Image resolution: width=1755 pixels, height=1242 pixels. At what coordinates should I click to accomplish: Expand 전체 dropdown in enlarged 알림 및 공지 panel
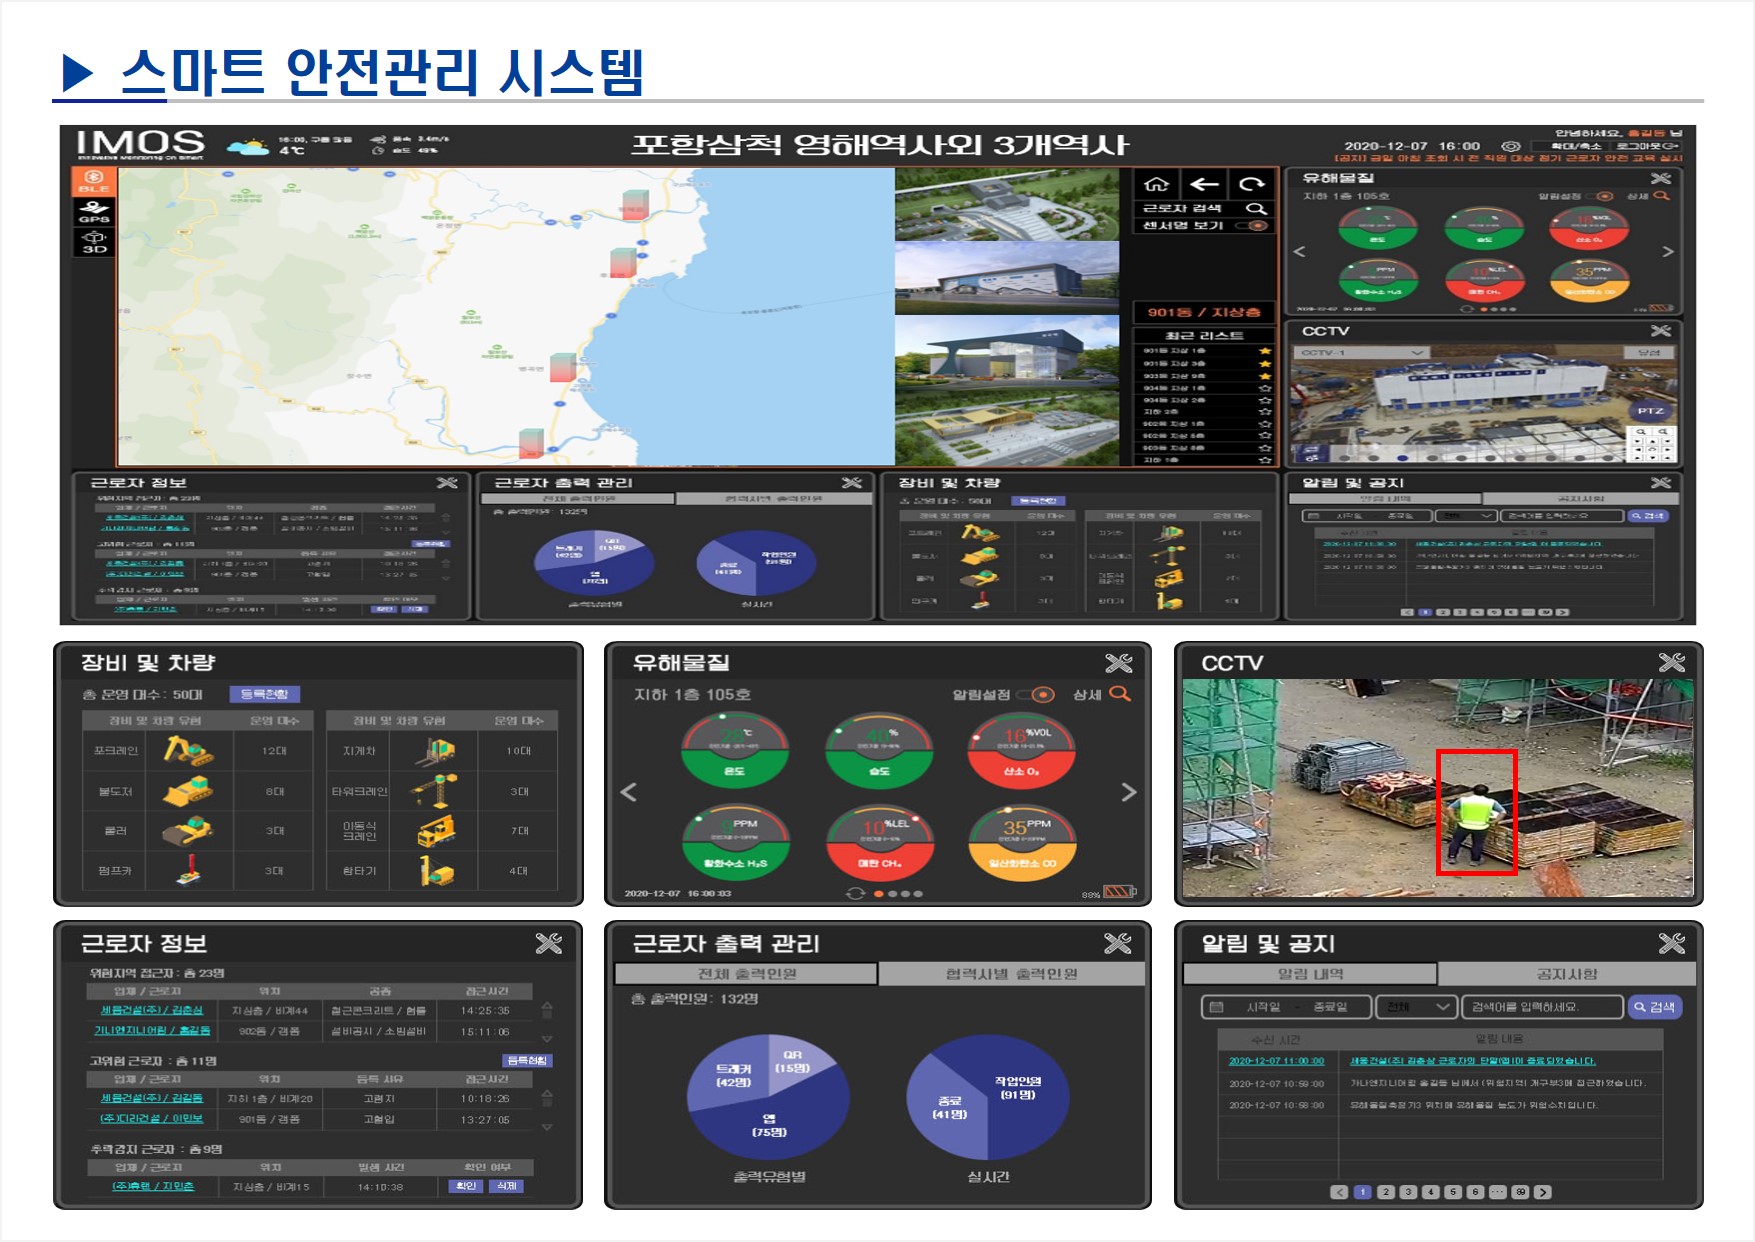click(1416, 1007)
